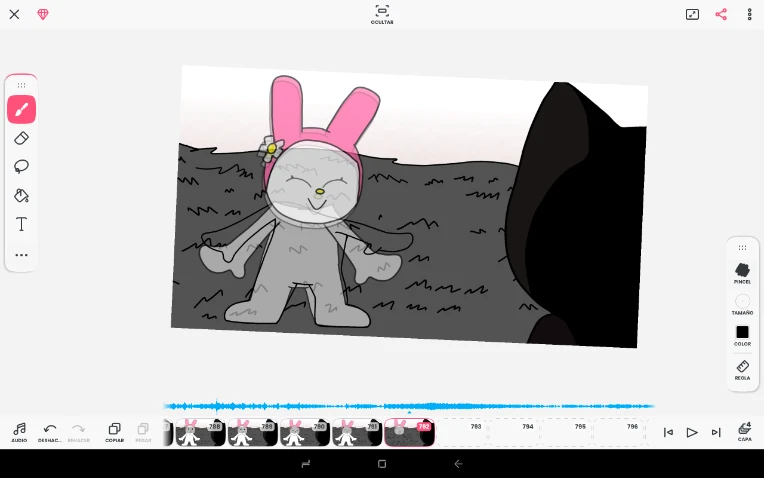Viewport: 764px width, 478px height.
Task: Select frame 789 thumbnail
Action: 252,432
